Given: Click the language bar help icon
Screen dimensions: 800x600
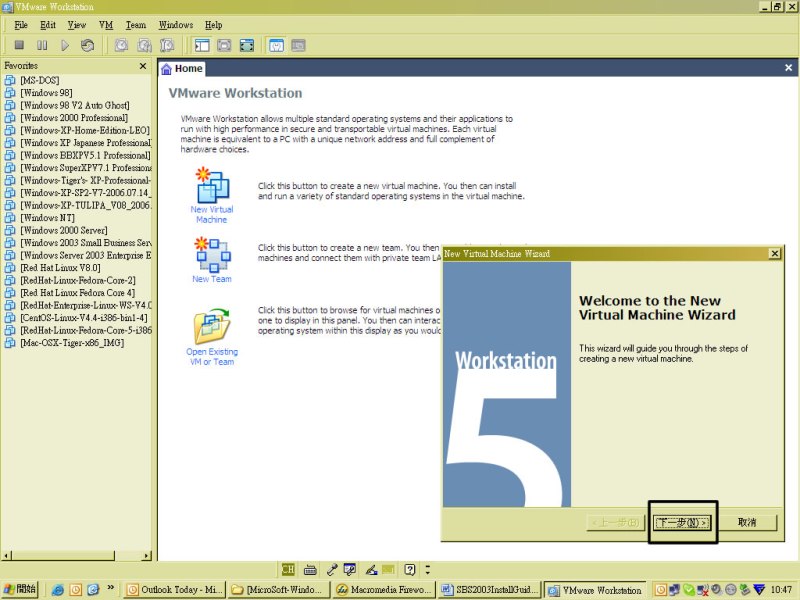Looking at the screenshot, I should pyautogui.click(x=410, y=569).
